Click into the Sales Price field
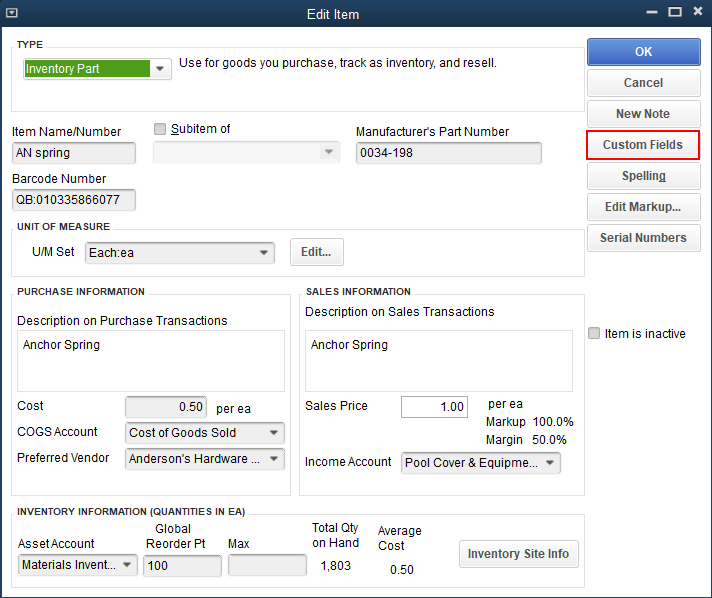Image resolution: width=712 pixels, height=598 pixels. click(x=435, y=407)
